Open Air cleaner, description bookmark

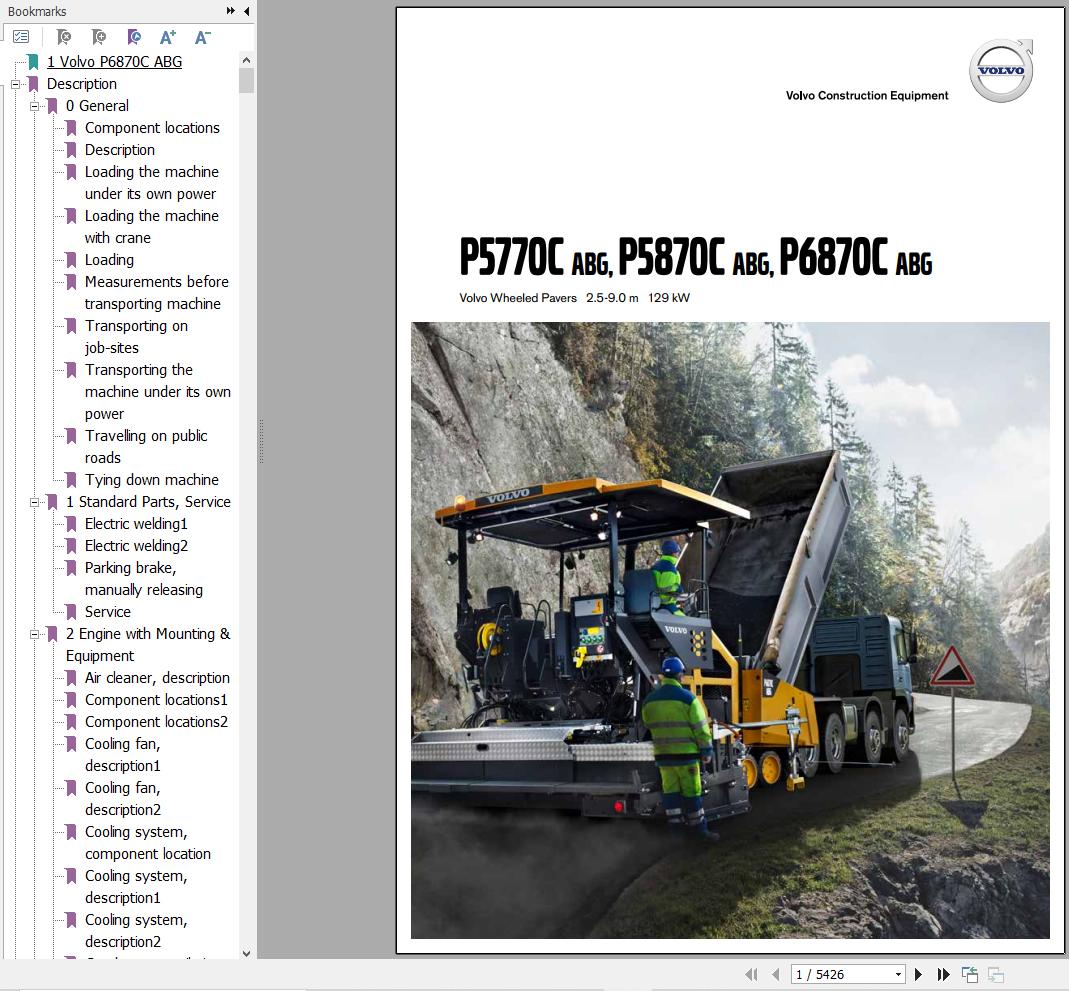click(x=157, y=677)
